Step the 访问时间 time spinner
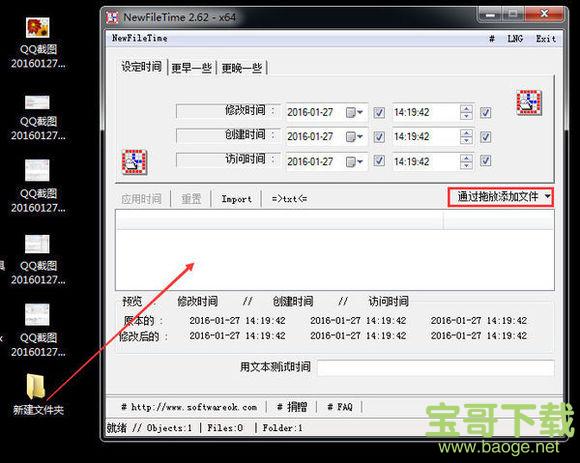 466,162
